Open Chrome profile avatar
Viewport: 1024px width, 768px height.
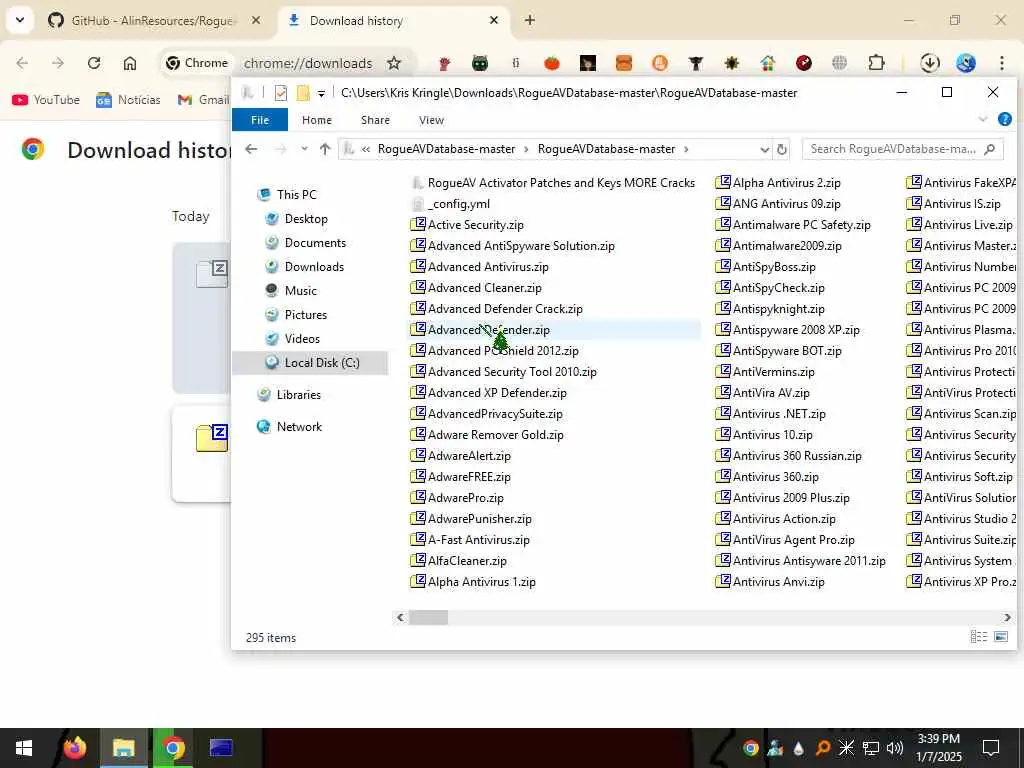[966, 63]
